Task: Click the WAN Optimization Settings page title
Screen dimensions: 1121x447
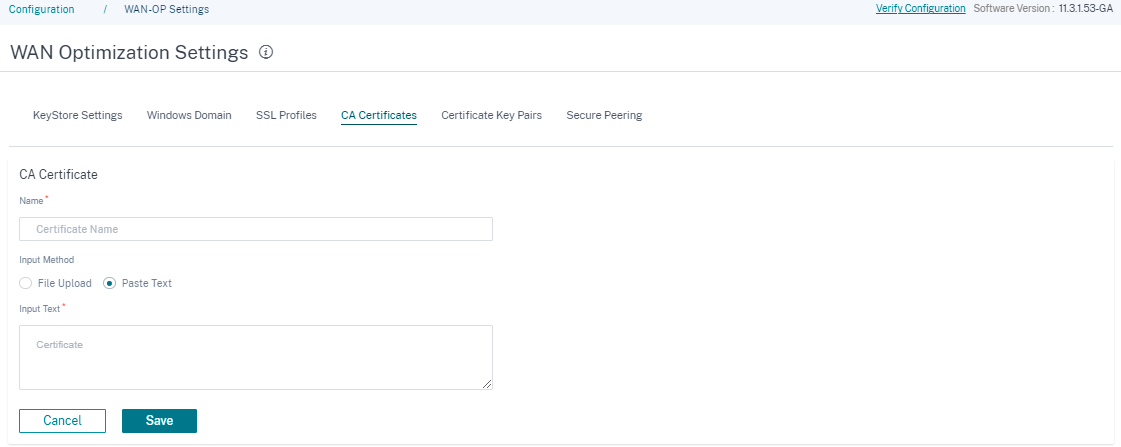Action: 129,52
